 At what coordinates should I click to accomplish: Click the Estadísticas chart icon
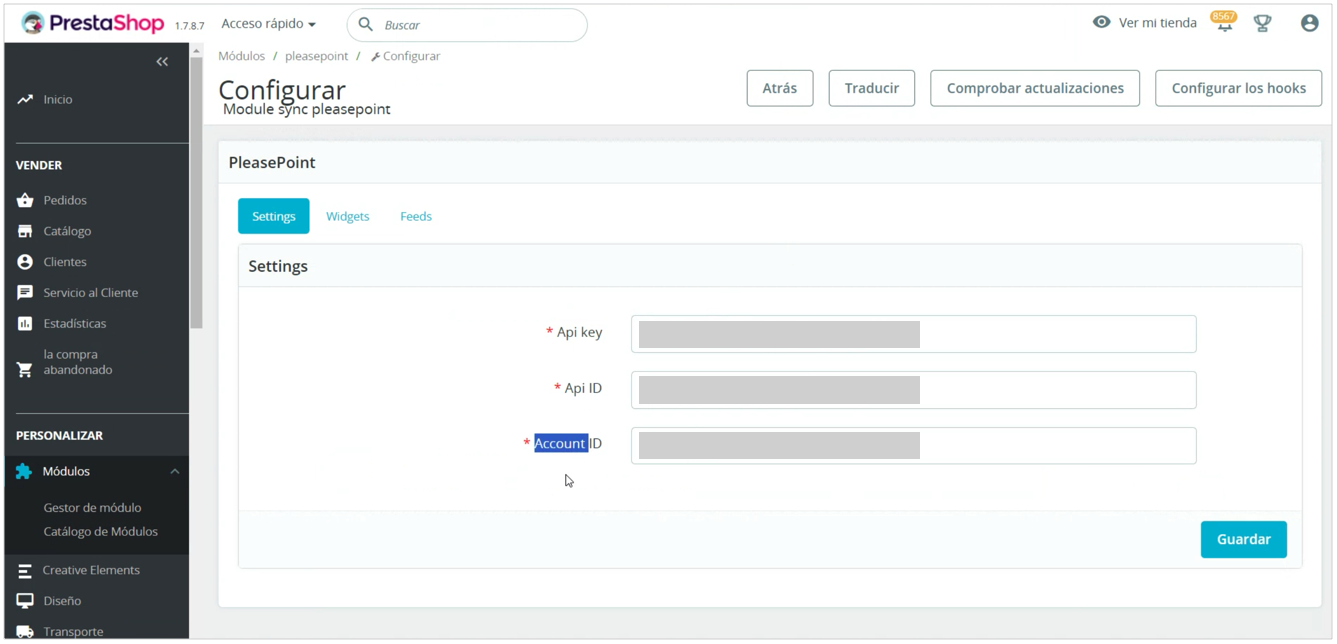[25, 324]
